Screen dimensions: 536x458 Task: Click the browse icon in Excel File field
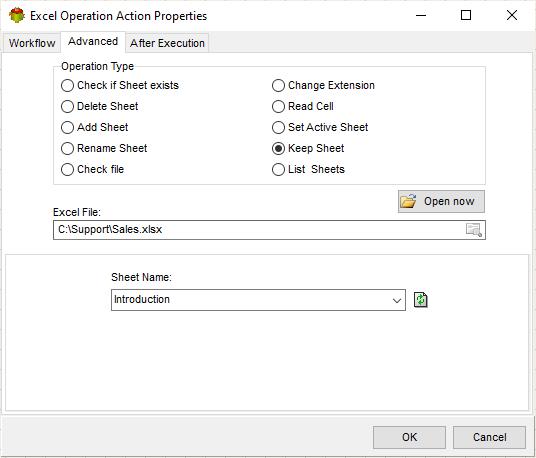point(474,230)
